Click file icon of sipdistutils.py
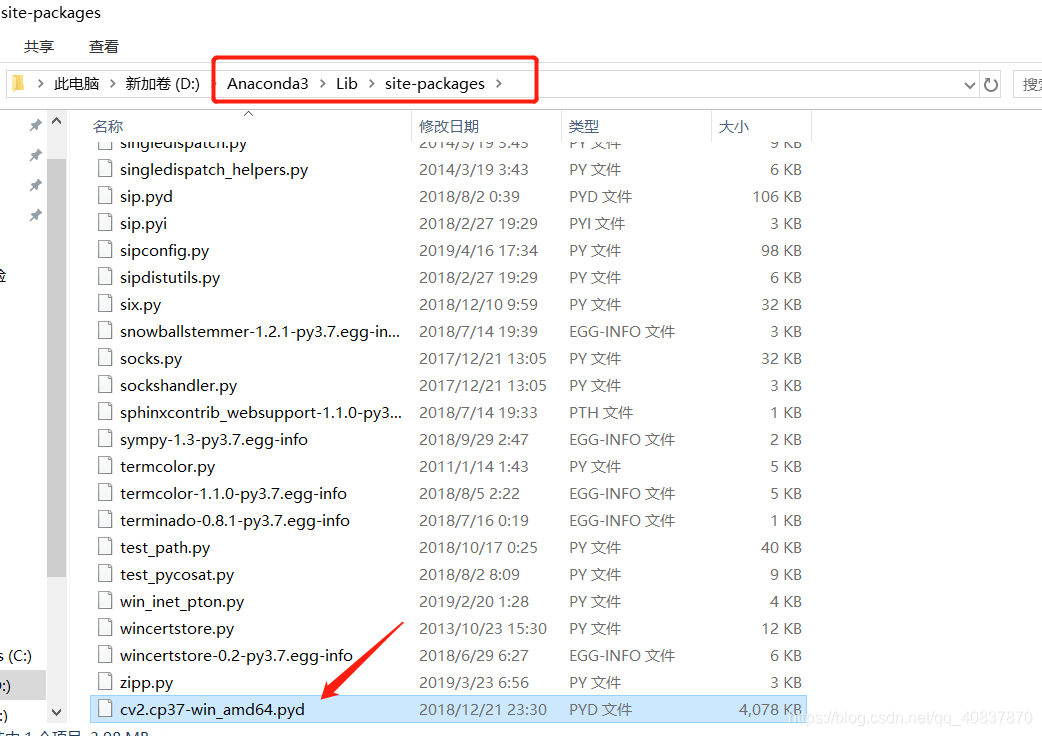The width and height of the screenshot is (1042, 736). pyautogui.click(x=105, y=276)
